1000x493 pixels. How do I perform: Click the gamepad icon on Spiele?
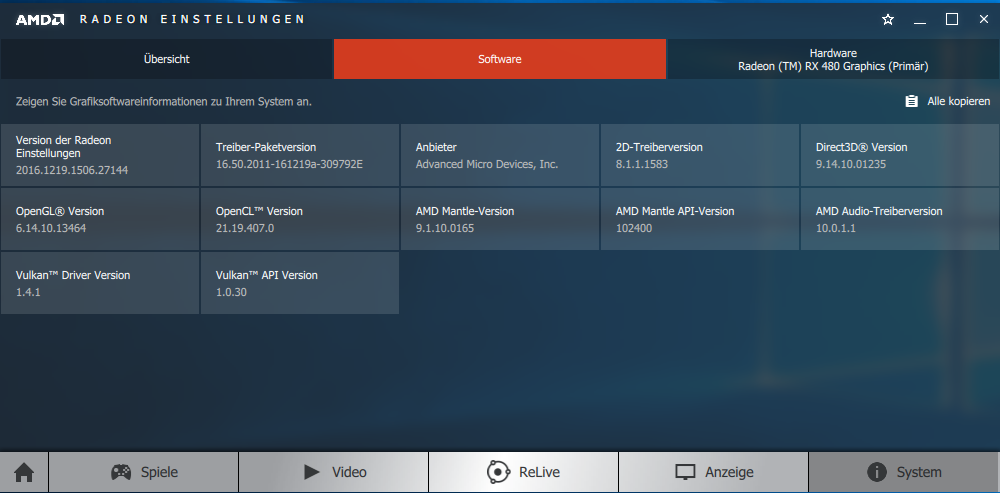pos(121,472)
